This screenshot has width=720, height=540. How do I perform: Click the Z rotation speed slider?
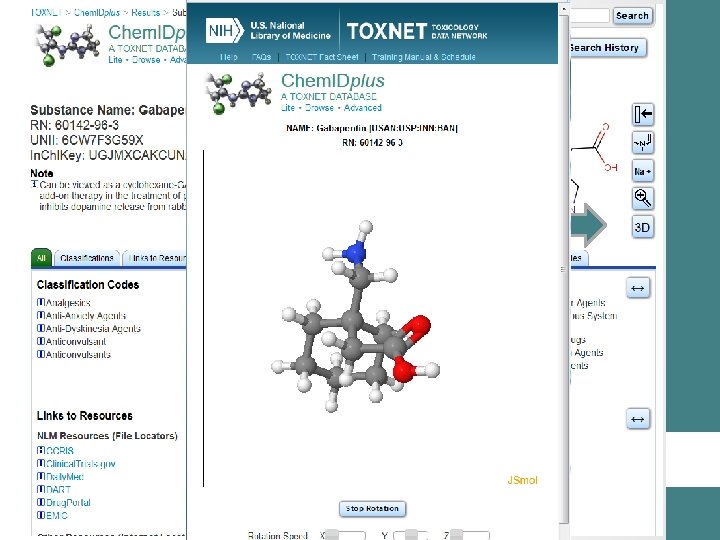point(470,535)
